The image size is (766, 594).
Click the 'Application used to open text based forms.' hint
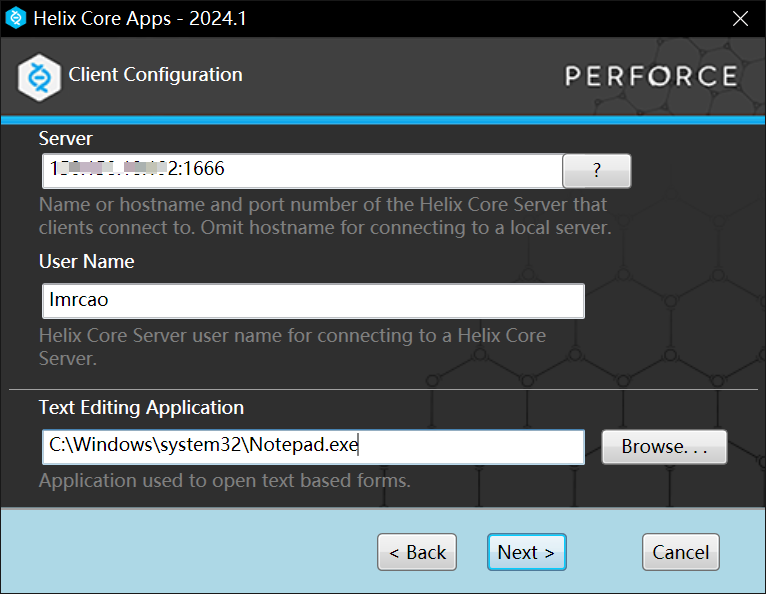(225, 481)
